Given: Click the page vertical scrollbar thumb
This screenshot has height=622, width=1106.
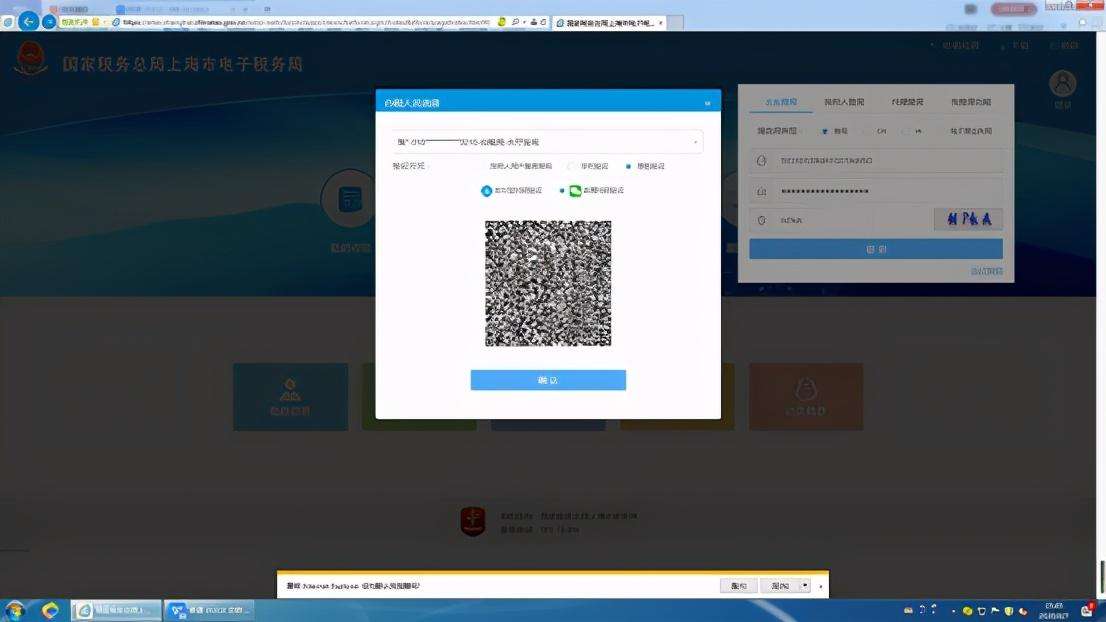Looking at the screenshot, I should (1102, 577).
